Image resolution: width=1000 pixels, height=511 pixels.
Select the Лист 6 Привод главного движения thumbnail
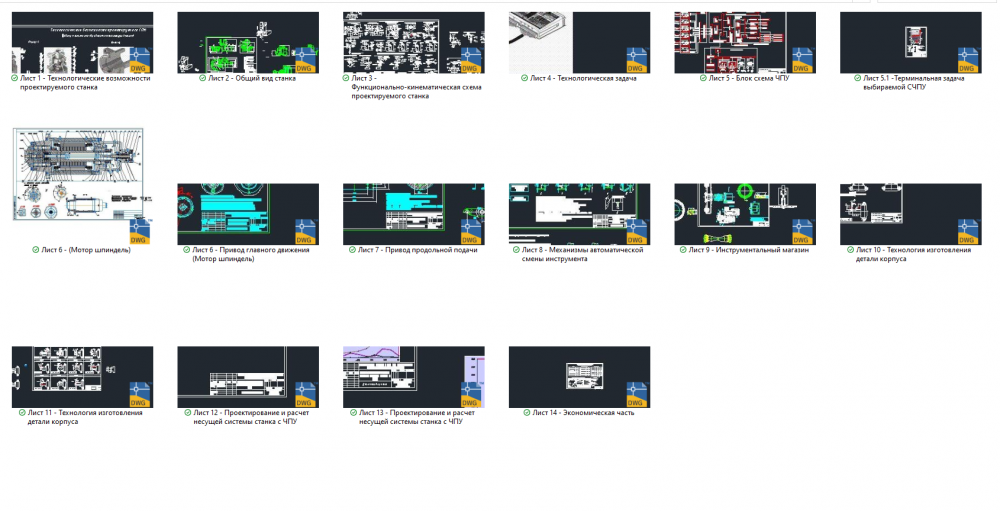click(248, 214)
